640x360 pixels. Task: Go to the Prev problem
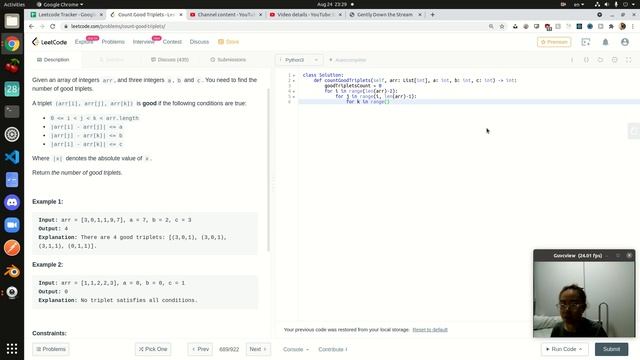tap(200, 349)
